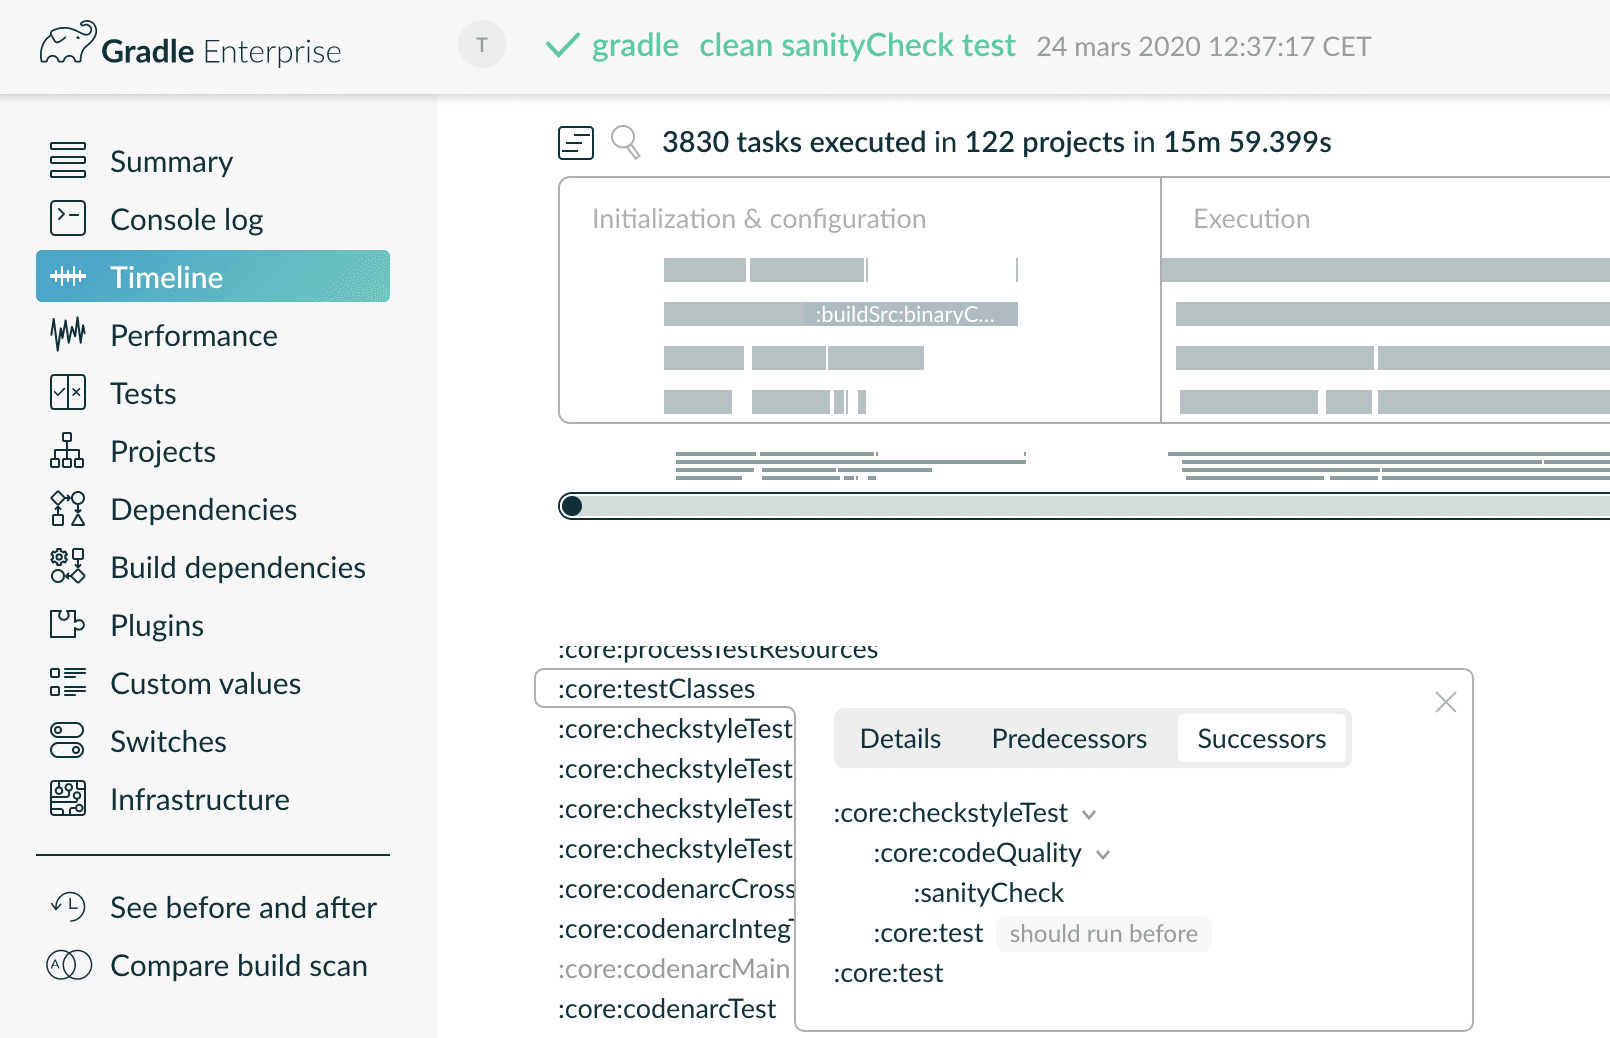
Task: Click the Initialization & configuration phase header
Action: coord(759,219)
